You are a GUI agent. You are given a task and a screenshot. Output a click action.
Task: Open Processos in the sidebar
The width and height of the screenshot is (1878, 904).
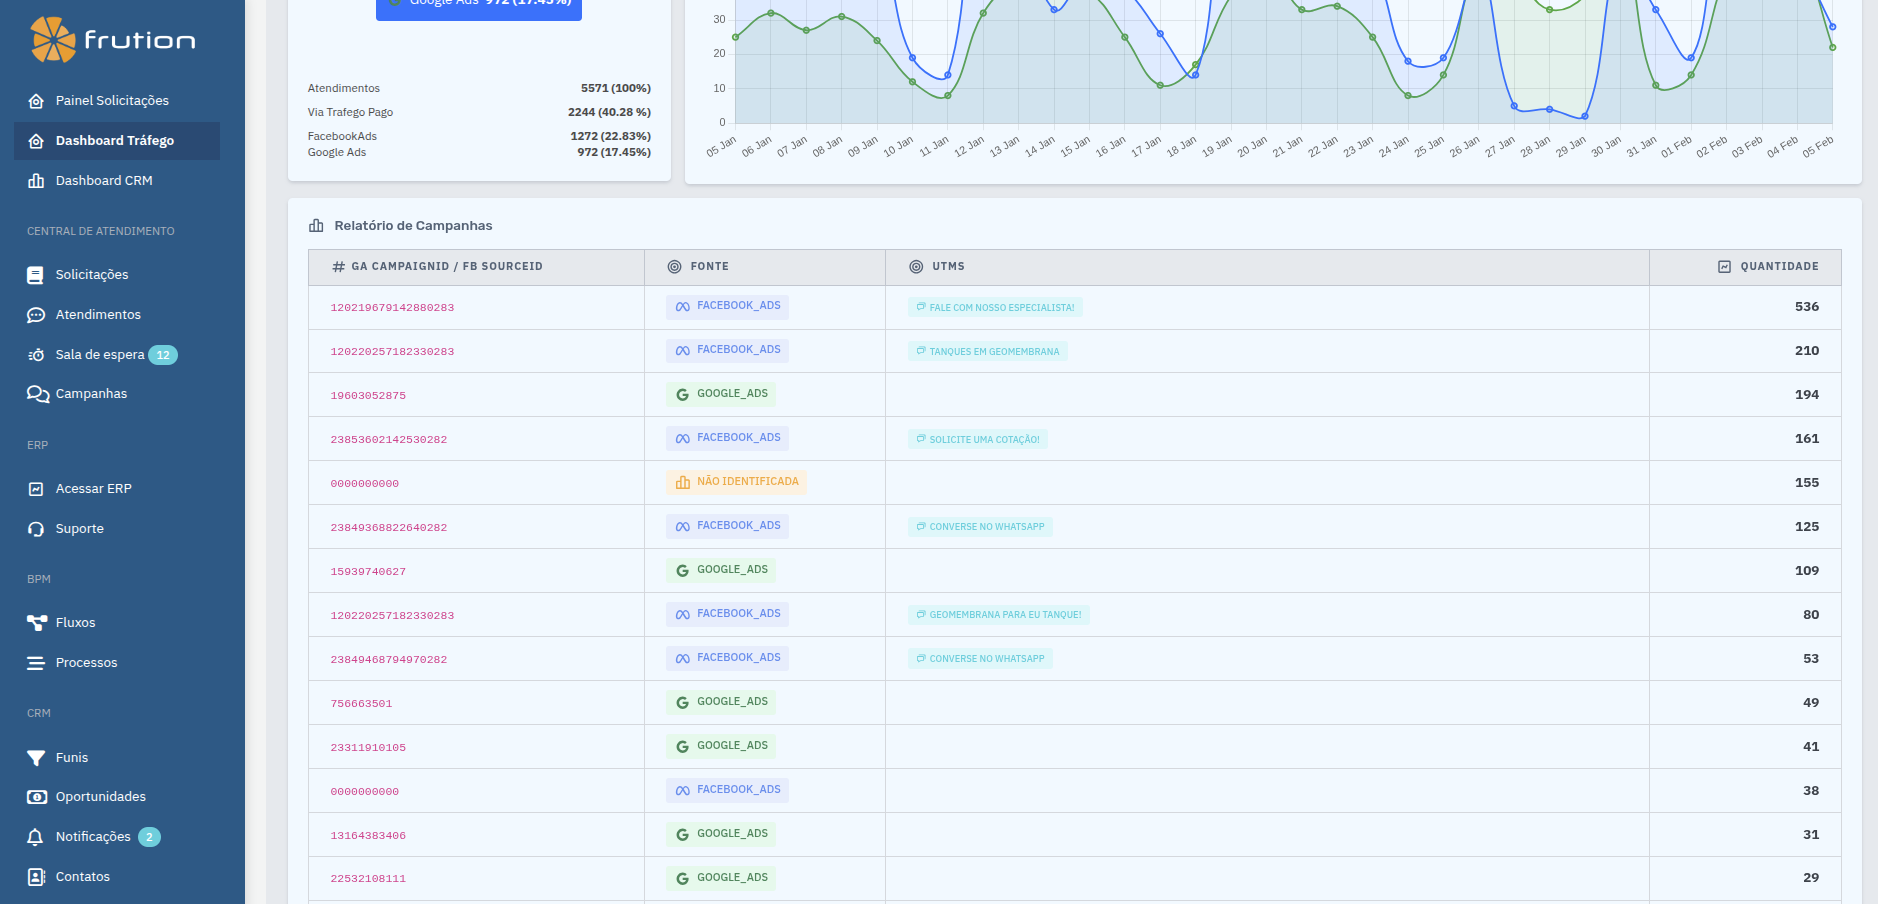coord(86,663)
